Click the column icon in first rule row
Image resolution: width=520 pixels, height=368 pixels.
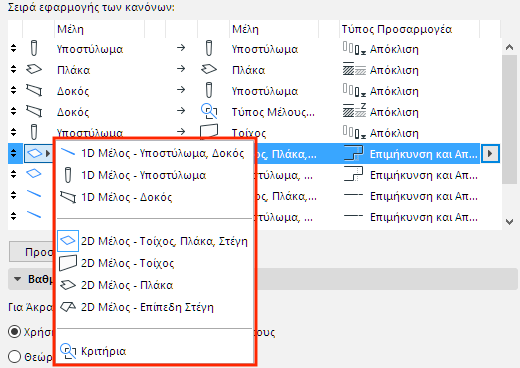[34, 48]
